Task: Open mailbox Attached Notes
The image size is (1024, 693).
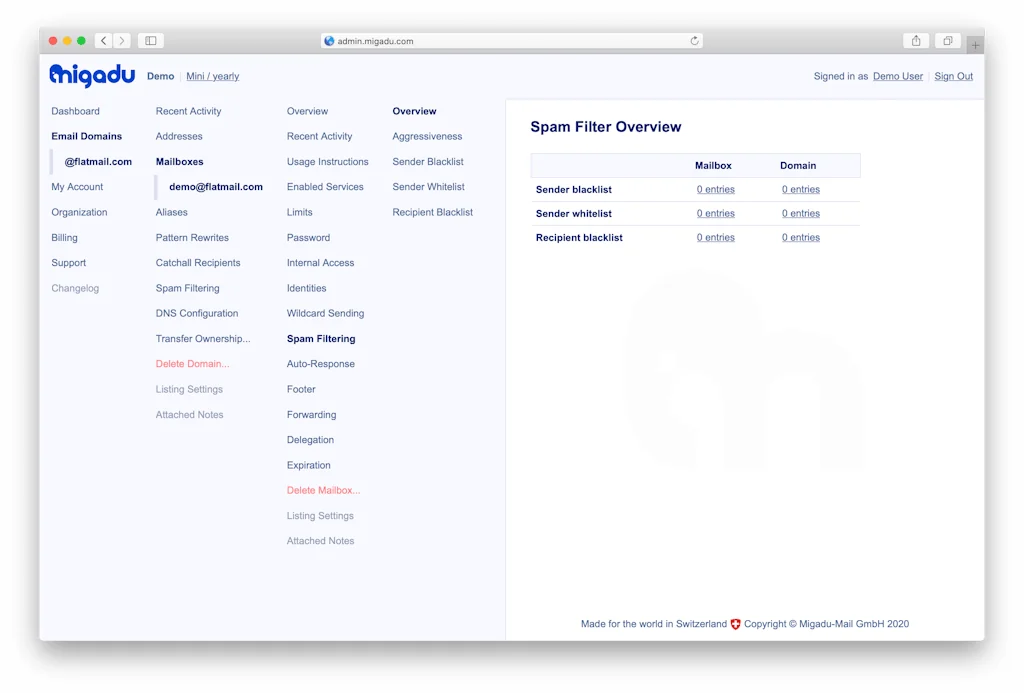Action: pos(320,541)
